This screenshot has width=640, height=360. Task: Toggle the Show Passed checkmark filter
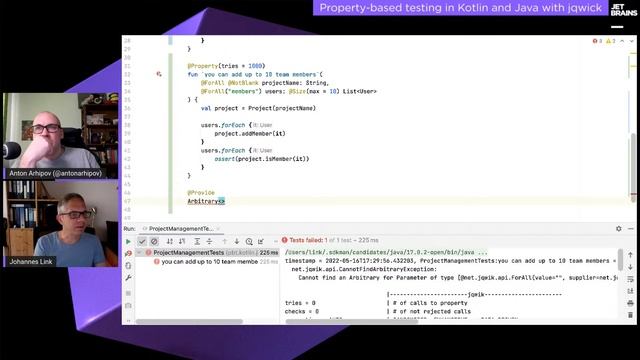(142, 242)
